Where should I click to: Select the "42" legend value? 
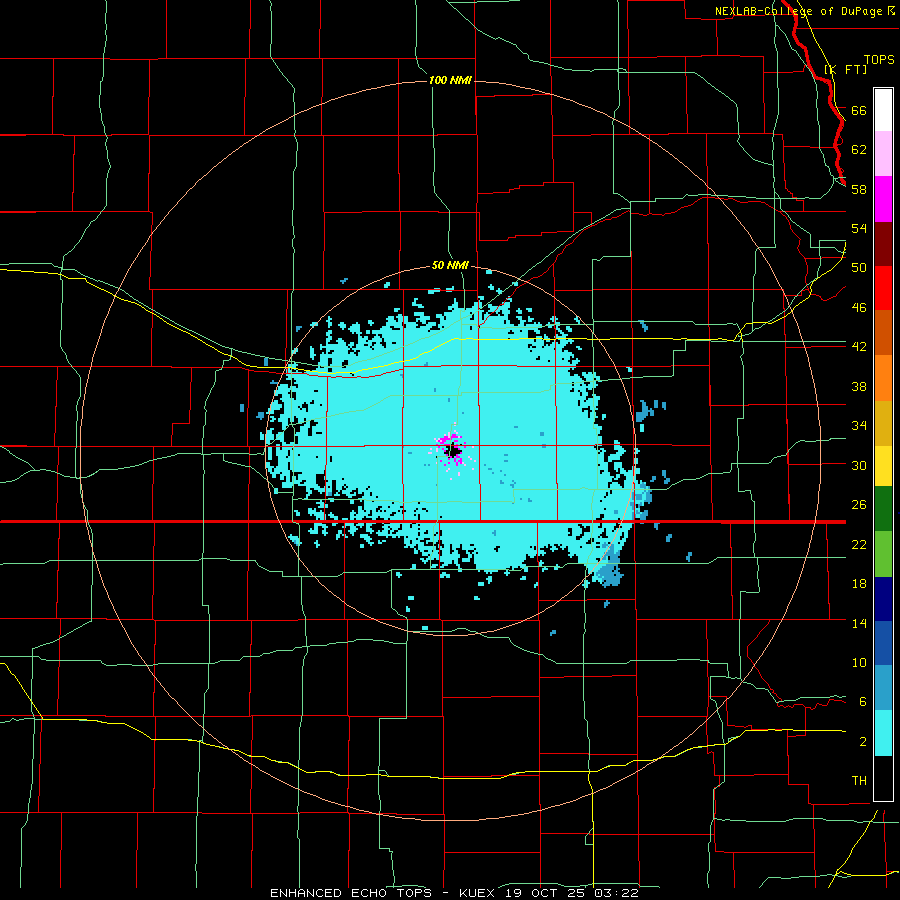[x=859, y=347]
